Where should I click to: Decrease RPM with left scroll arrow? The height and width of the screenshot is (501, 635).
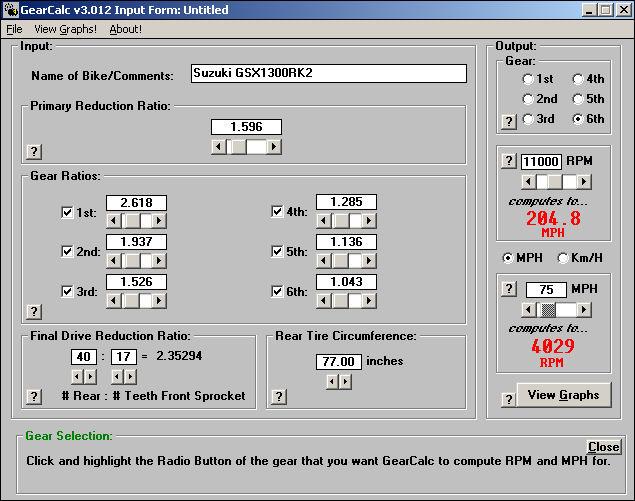(528, 182)
